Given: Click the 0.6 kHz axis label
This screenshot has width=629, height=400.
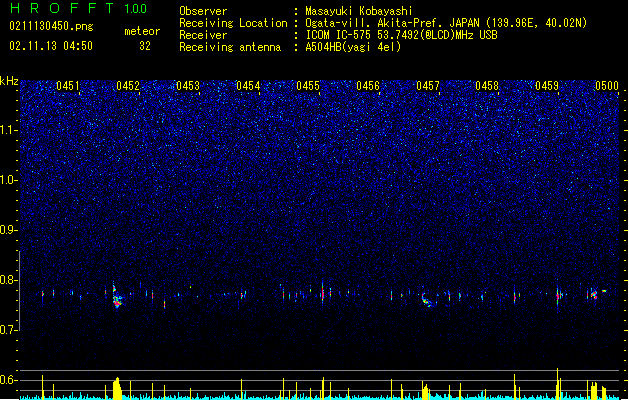Looking at the screenshot, I should [x=7, y=380].
